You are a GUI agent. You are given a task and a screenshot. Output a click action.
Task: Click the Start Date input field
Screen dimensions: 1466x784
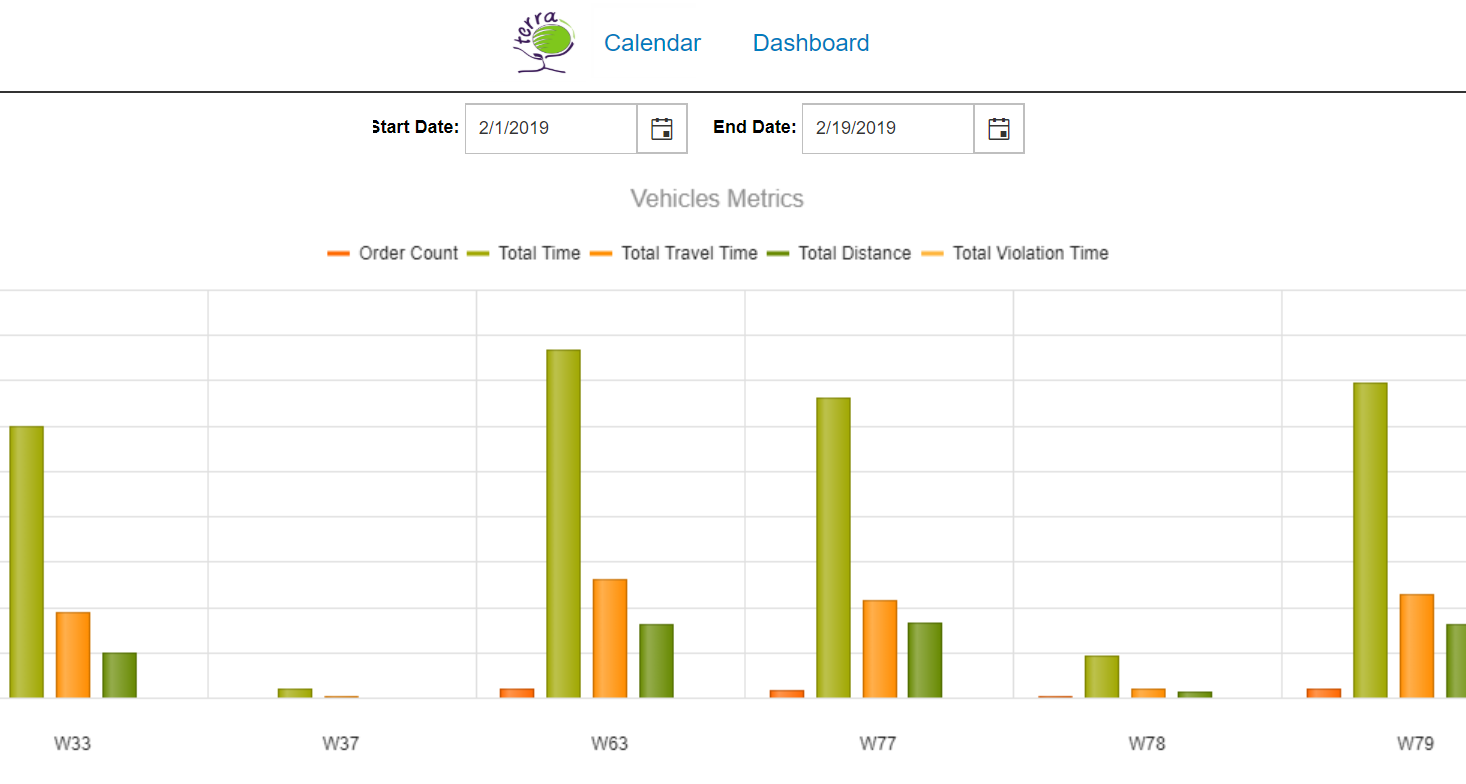(x=551, y=128)
